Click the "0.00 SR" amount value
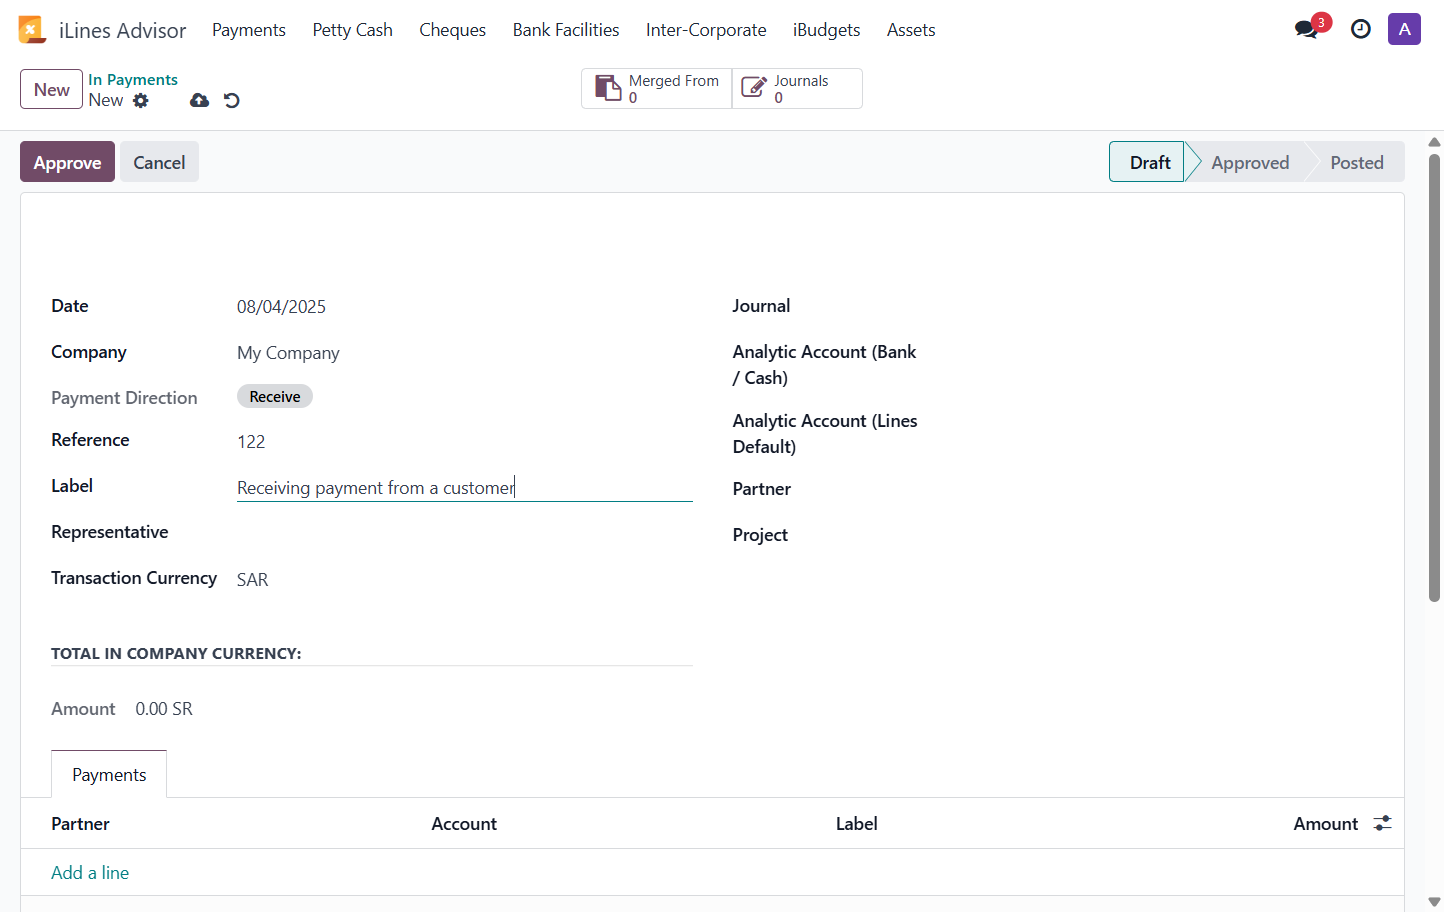 pos(164,709)
